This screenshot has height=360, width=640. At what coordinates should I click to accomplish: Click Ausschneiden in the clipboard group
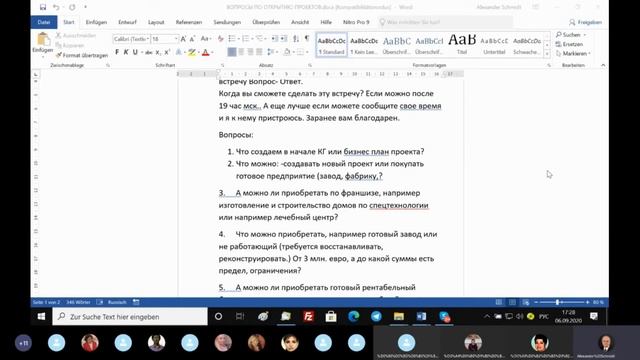click(76, 36)
